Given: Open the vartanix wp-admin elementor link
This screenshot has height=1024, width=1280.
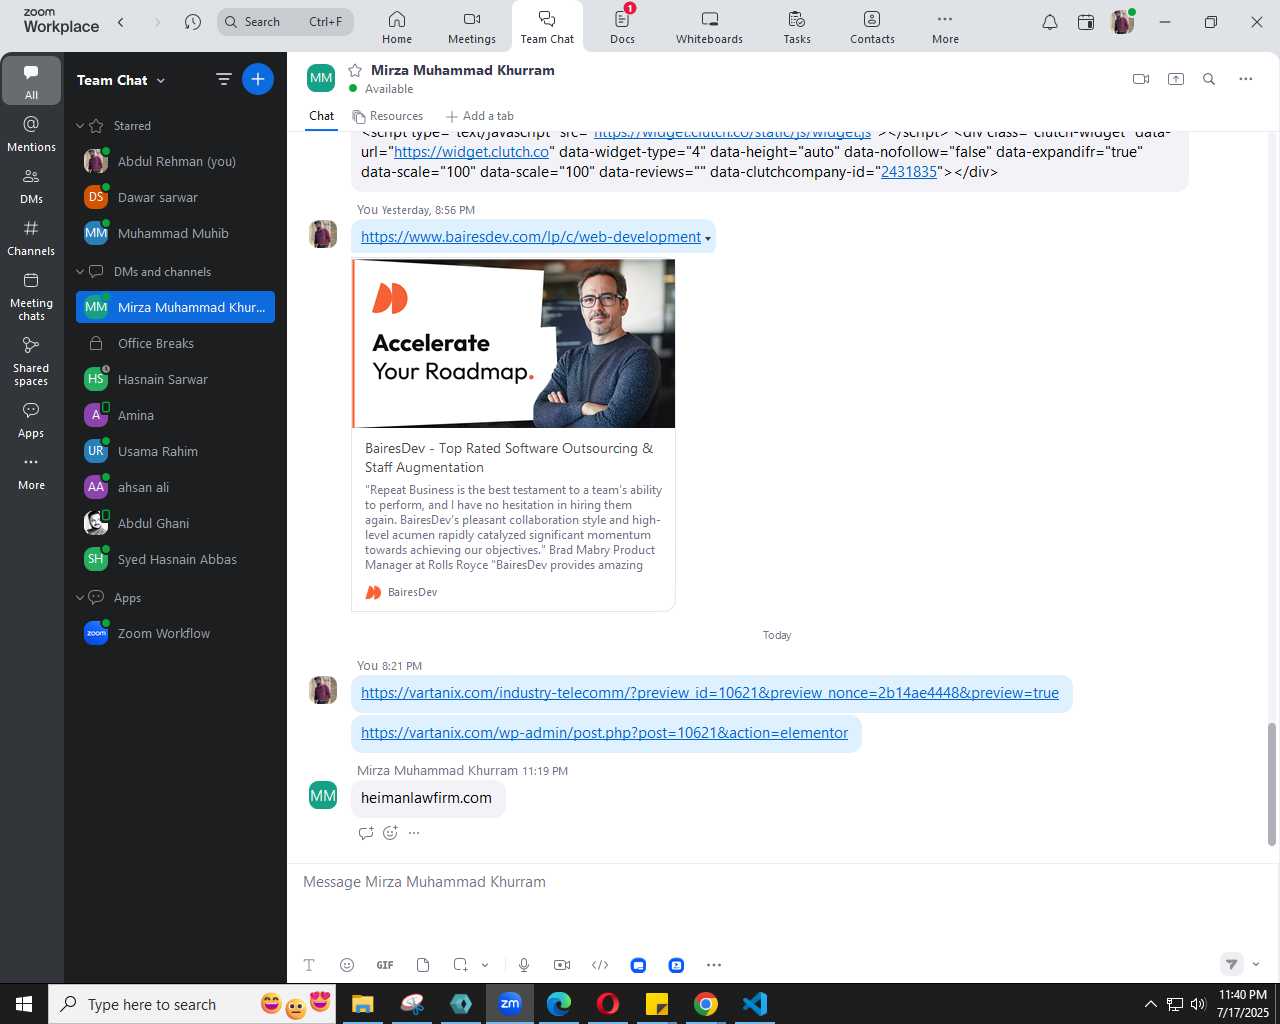Looking at the screenshot, I should [x=604, y=733].
